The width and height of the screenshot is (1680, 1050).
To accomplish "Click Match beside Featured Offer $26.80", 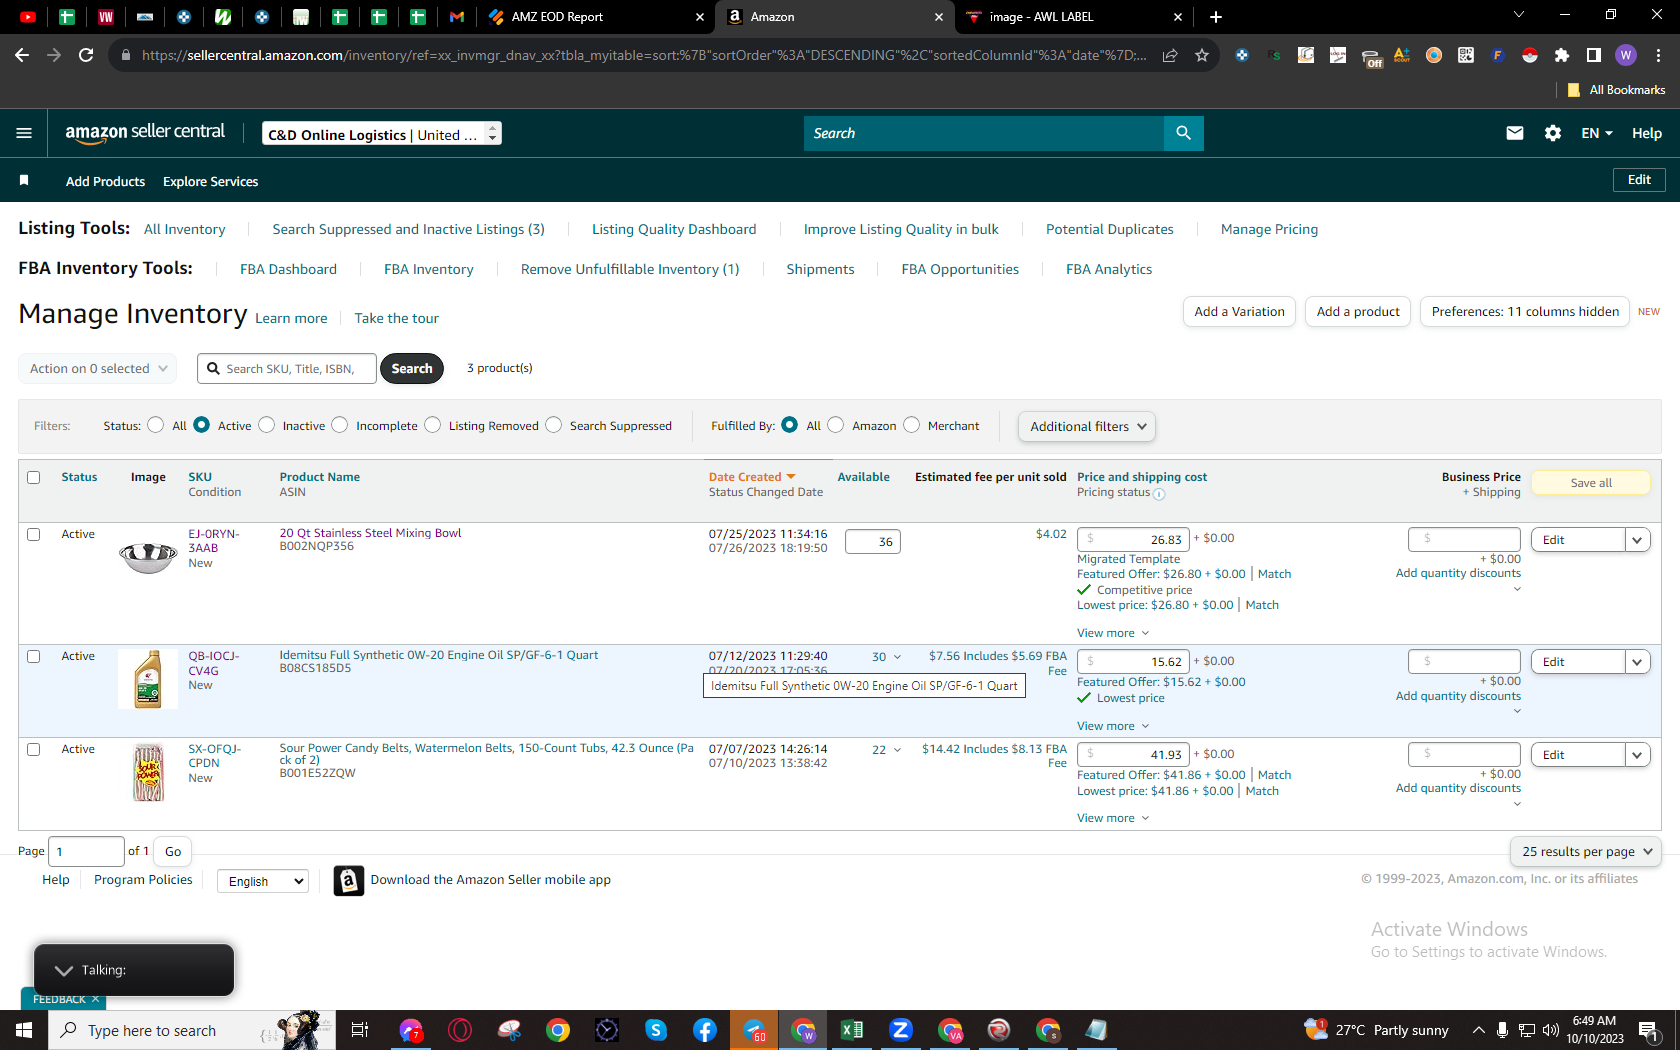I will [1275, 574].
